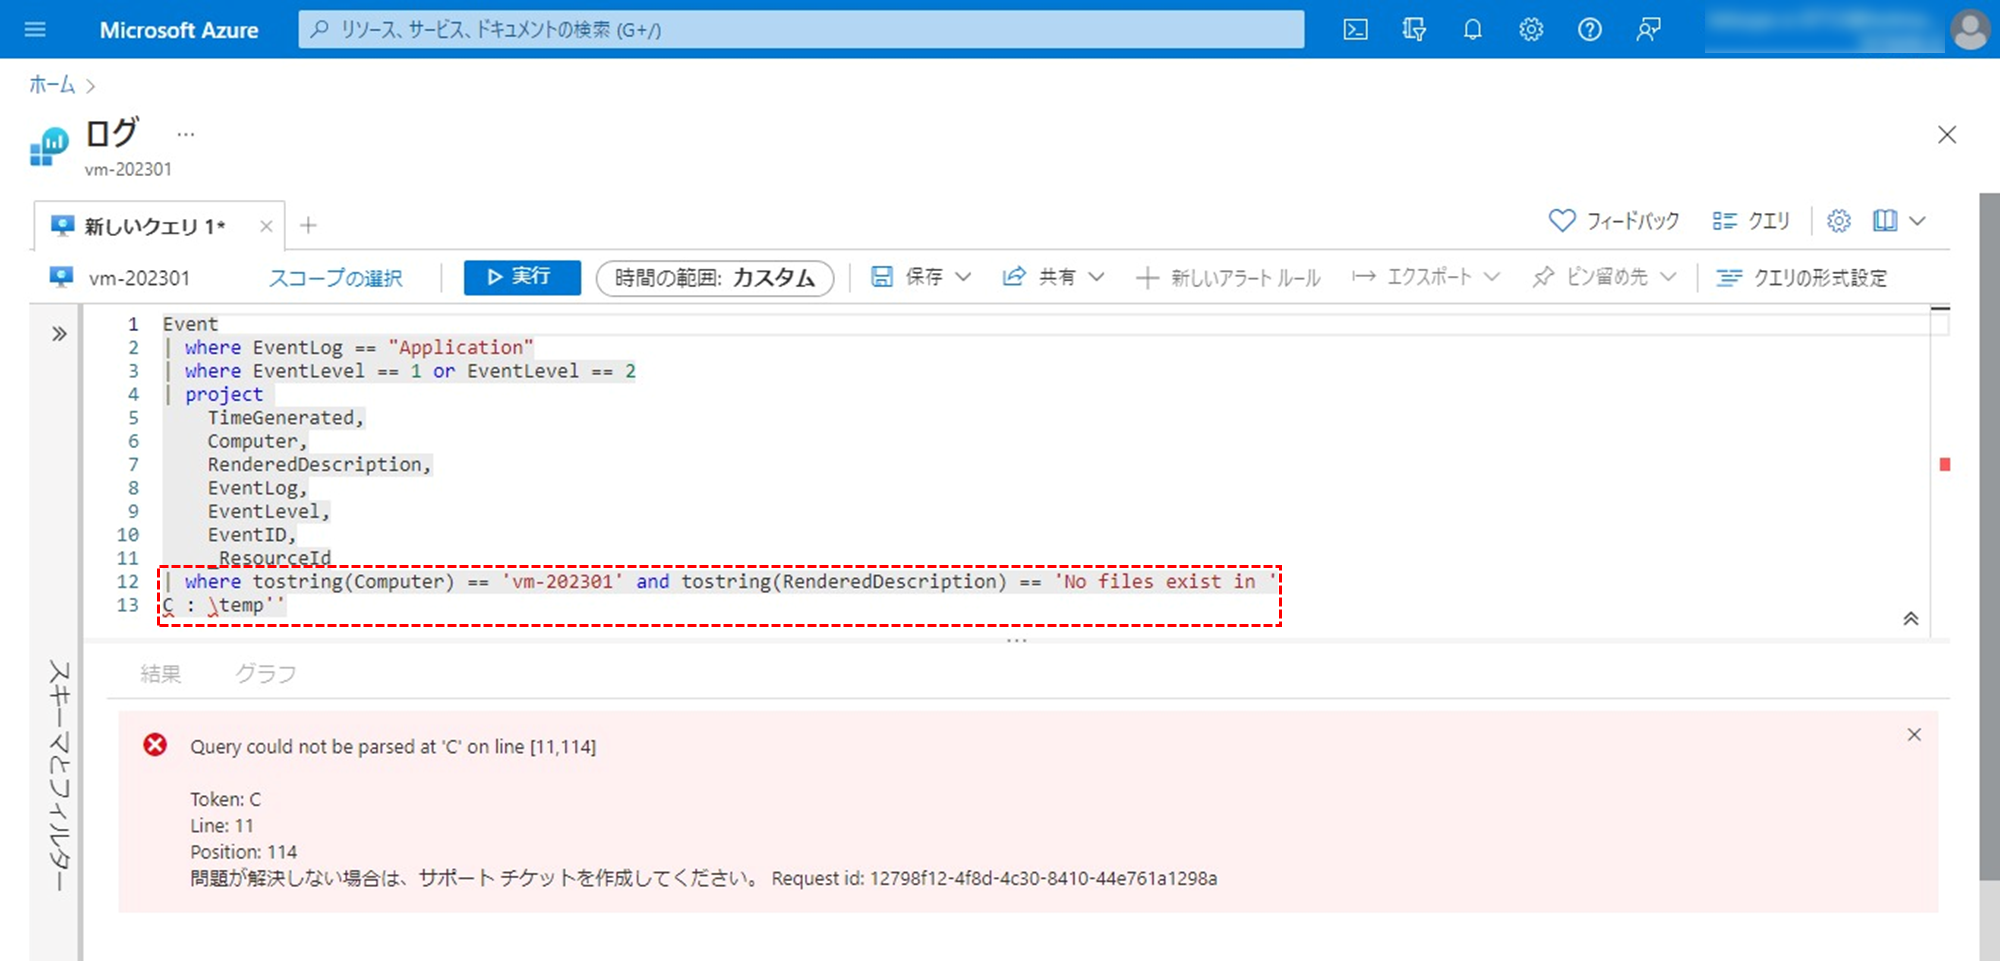Click the 共有 share button
Image resolution: width=2000 pixels, height=961 pixels.
(1040, 277)
